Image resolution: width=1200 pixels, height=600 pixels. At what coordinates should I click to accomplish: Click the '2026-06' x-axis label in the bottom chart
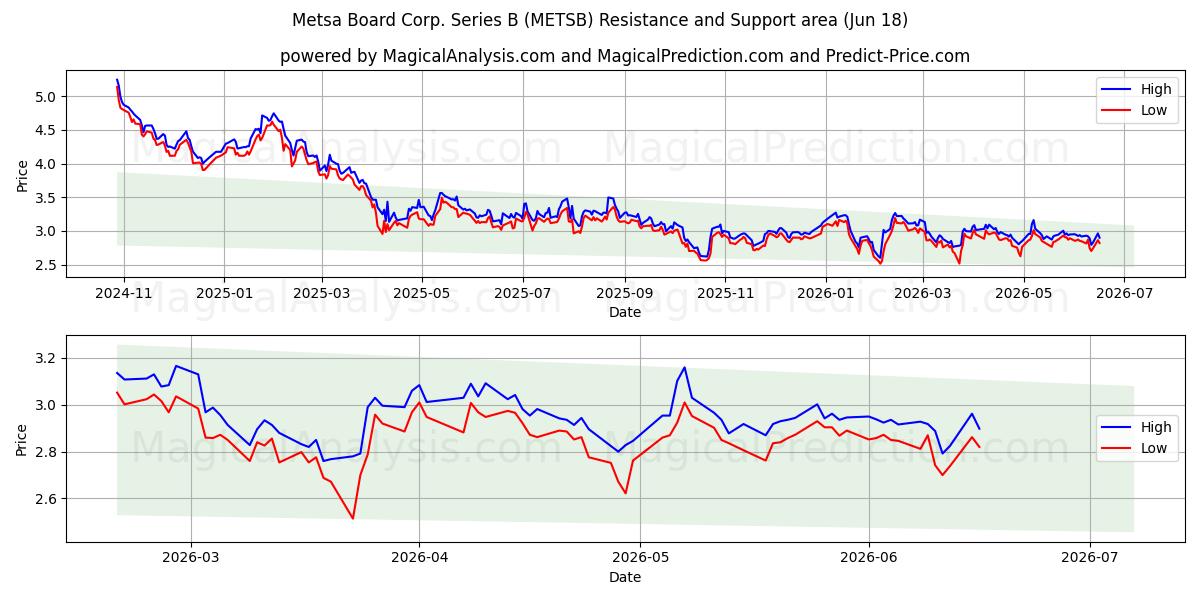(869, 559)
